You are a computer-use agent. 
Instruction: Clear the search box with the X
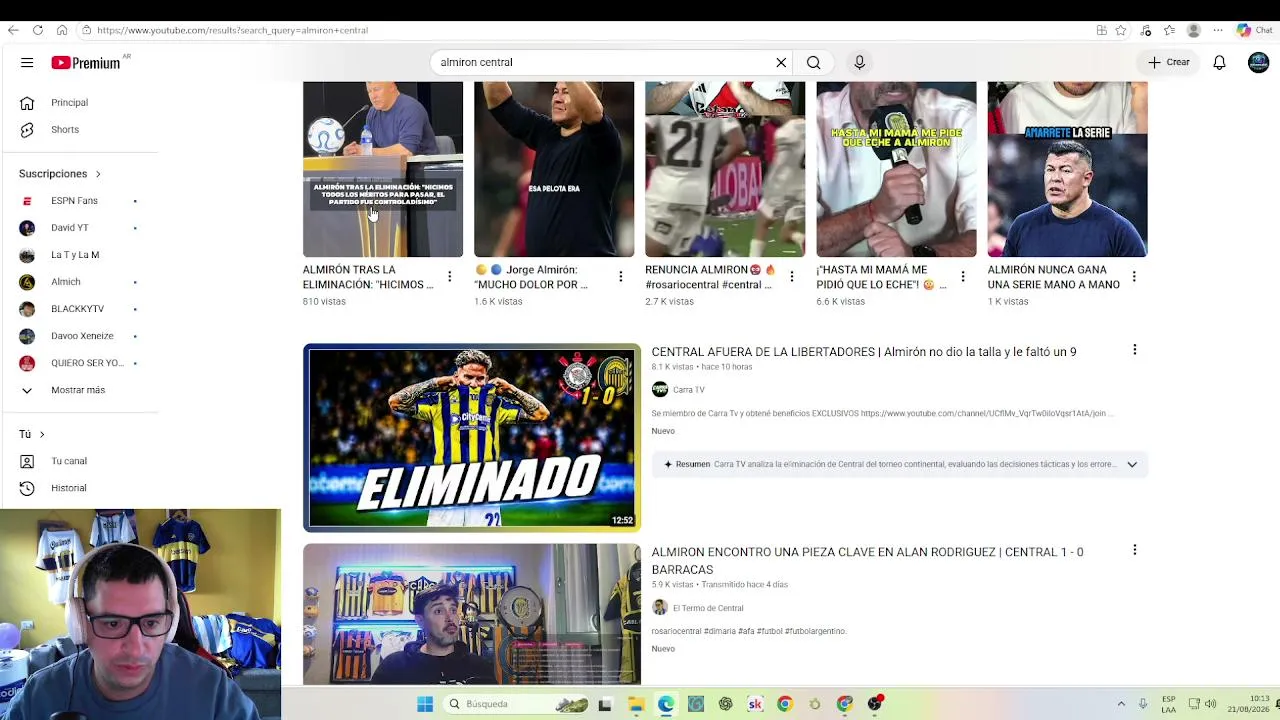tap(781, 62)
